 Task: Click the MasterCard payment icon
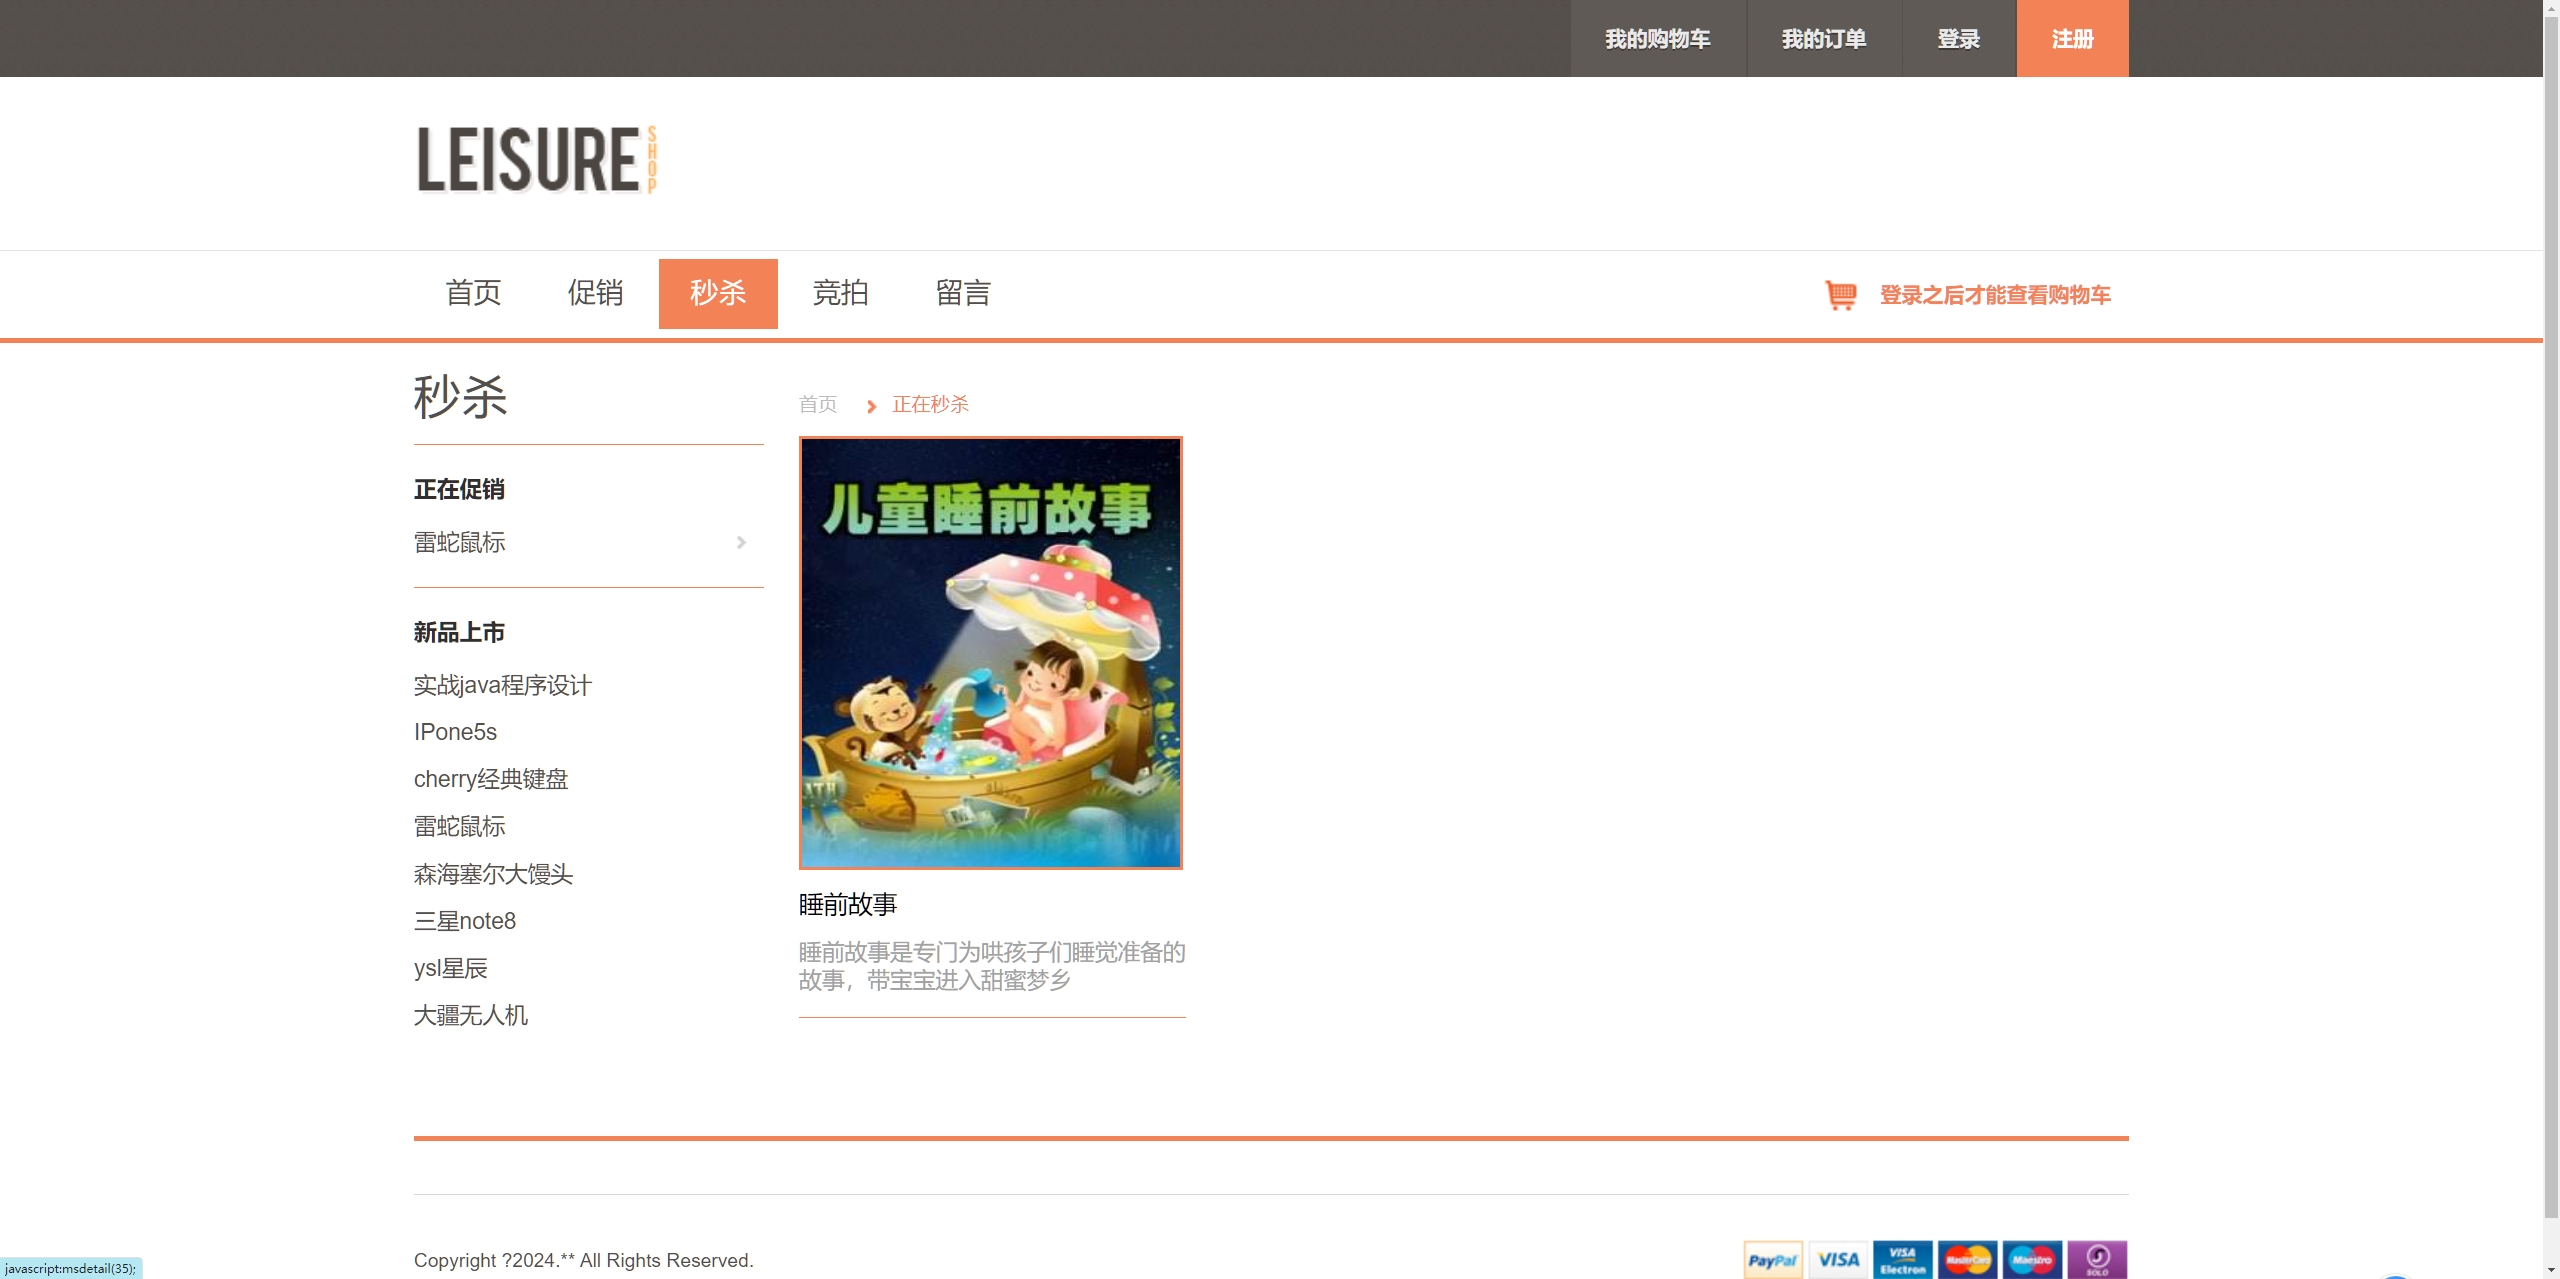pyautogui.click(x=1968, y=1260)
